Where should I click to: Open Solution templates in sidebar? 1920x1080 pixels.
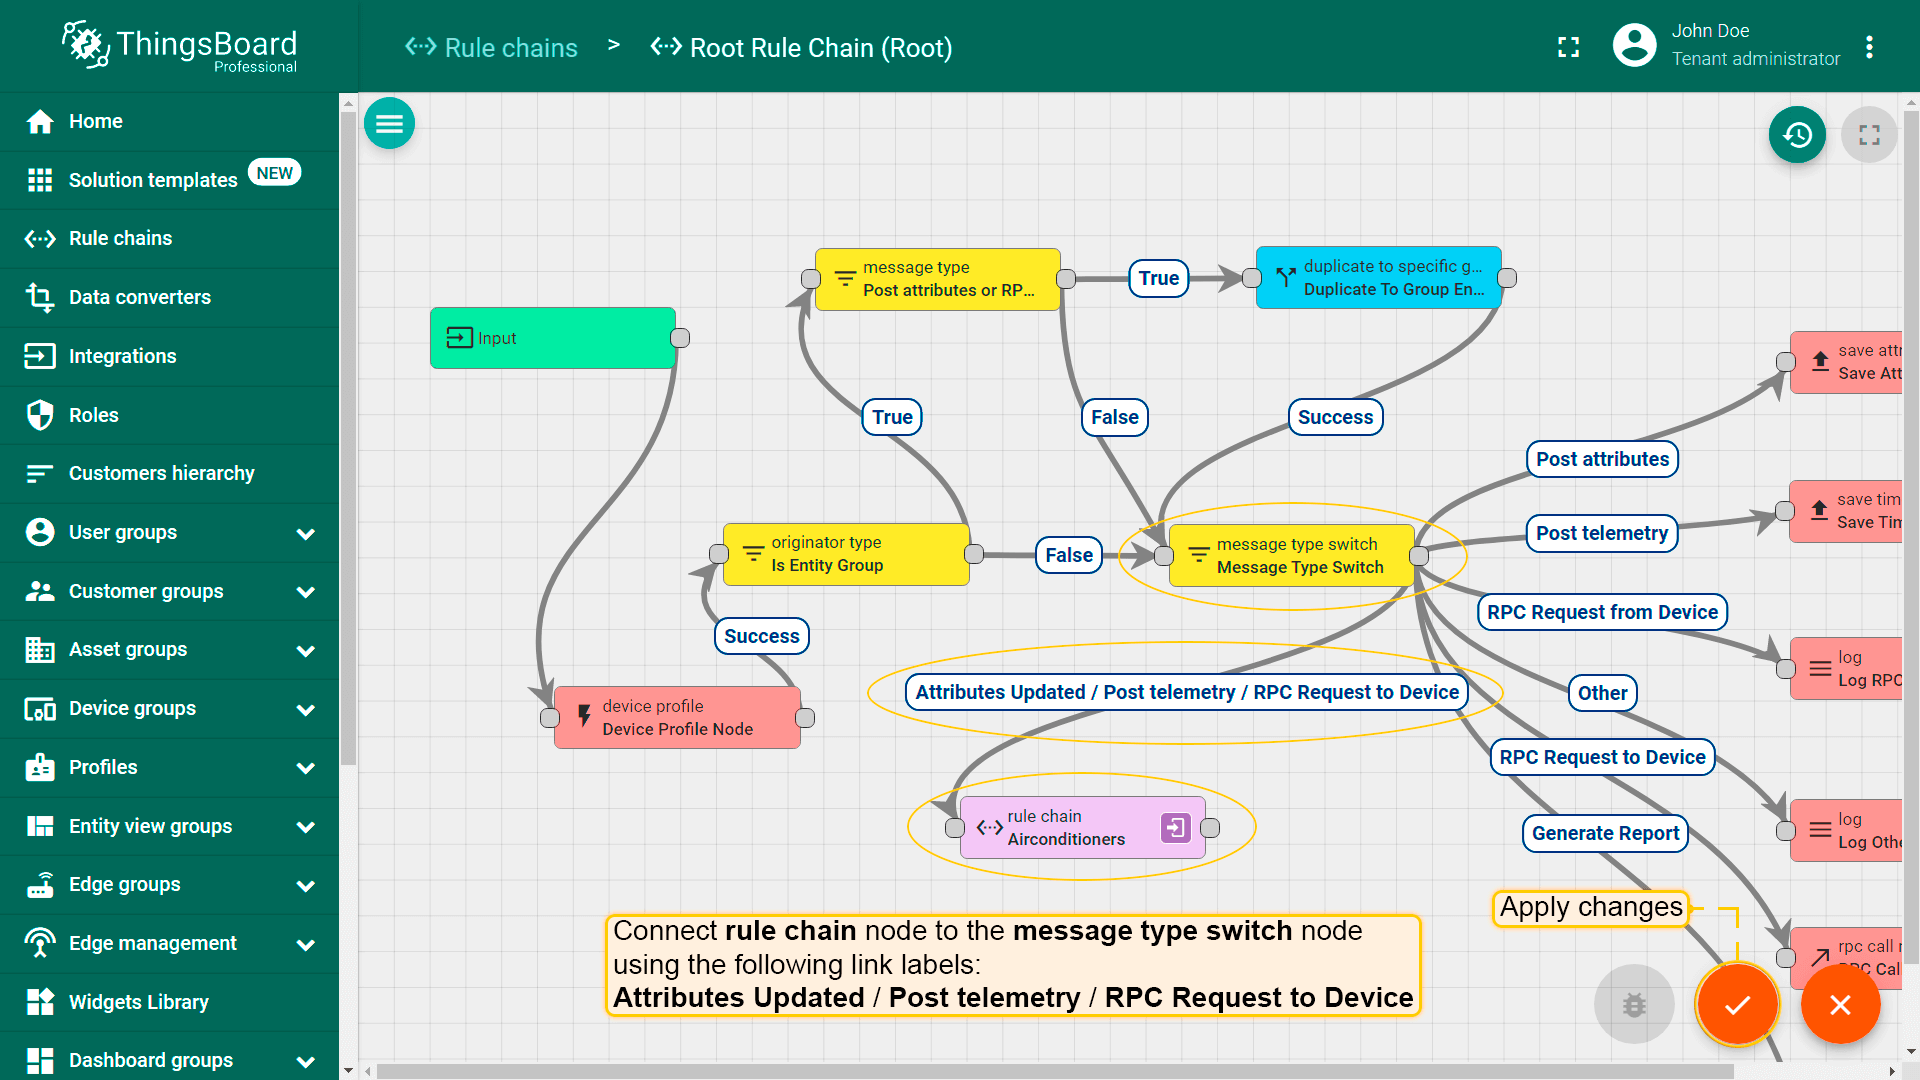tap(170, 180)
